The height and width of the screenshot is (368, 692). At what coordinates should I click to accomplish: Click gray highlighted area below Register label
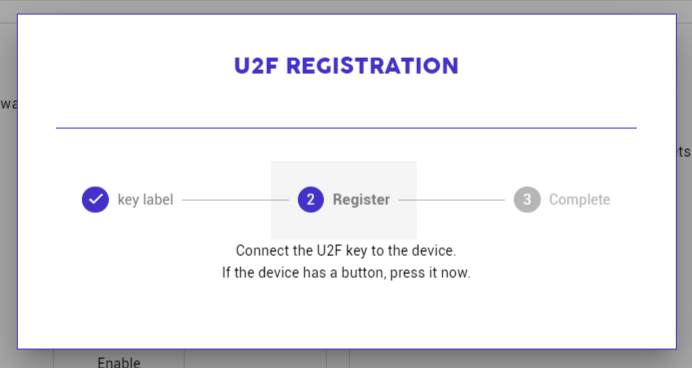click(x=344, y=226)
